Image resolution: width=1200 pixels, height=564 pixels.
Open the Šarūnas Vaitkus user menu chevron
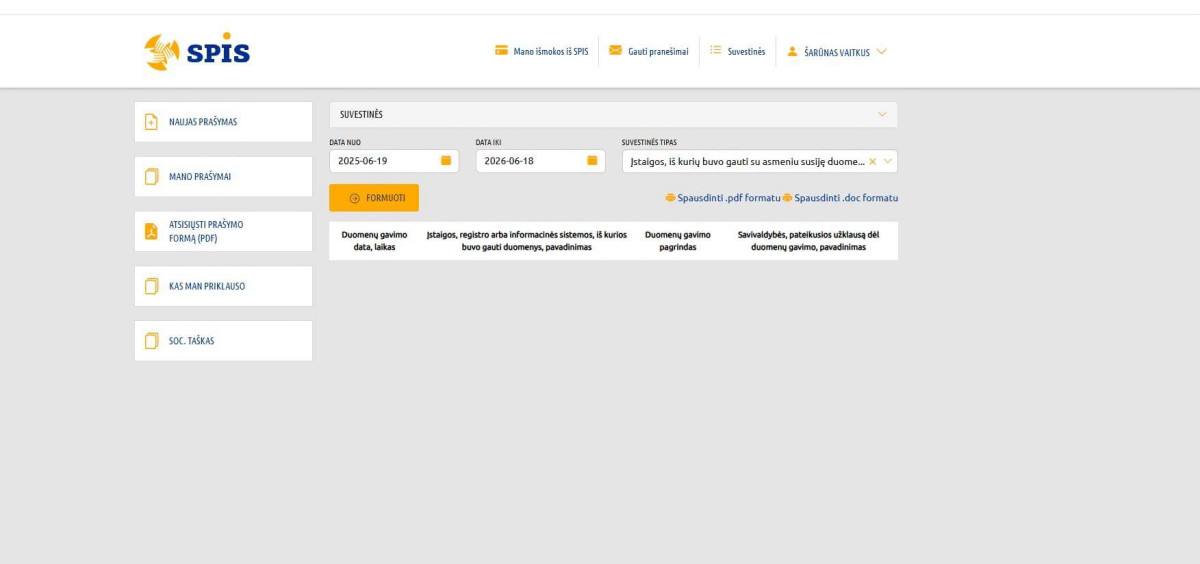(x=881, y=51)
